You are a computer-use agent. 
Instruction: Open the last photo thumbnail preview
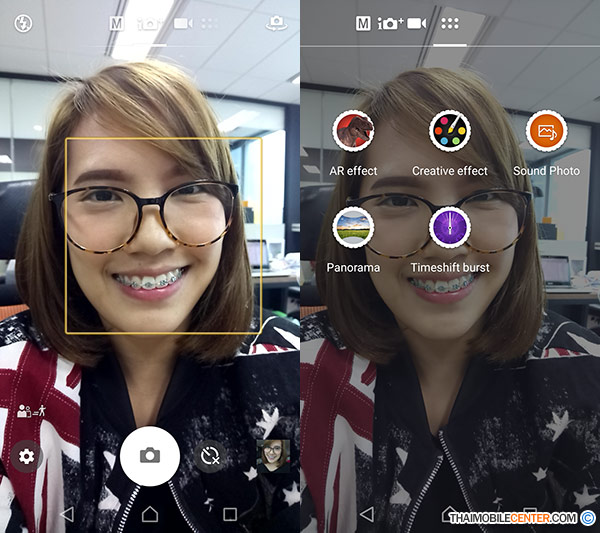point(272,456)
